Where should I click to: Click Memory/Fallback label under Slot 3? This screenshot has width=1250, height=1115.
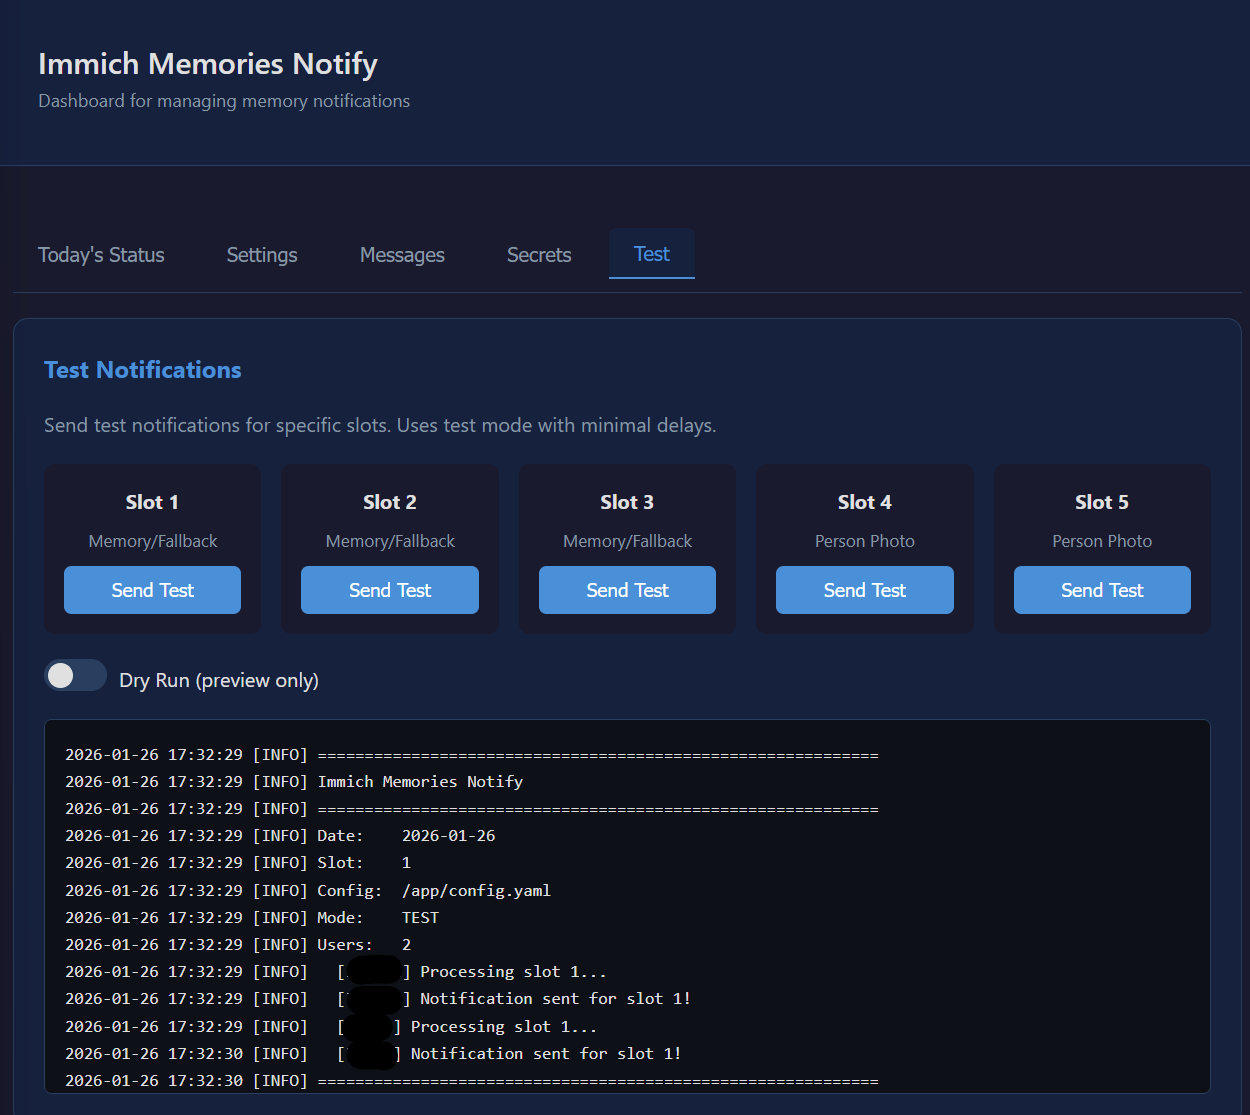tap(627, 541)
